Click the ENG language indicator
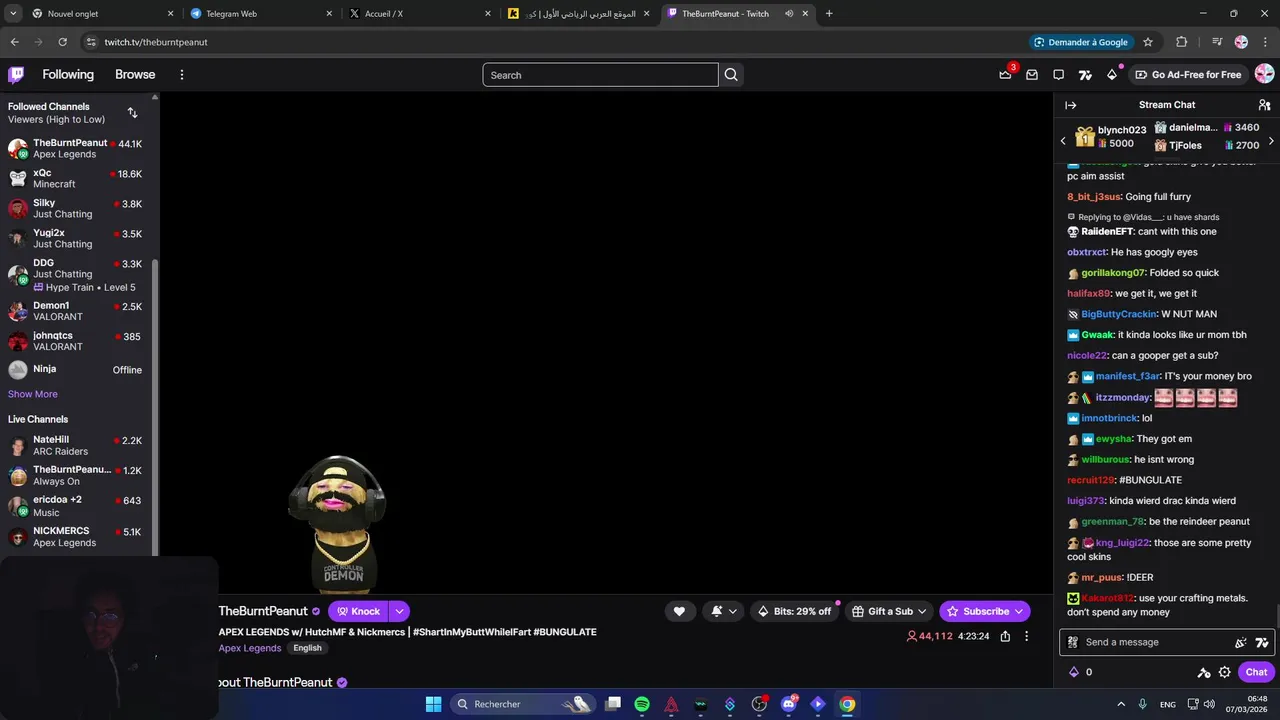Screen dimensions: 1280x720 (1167, 704)
